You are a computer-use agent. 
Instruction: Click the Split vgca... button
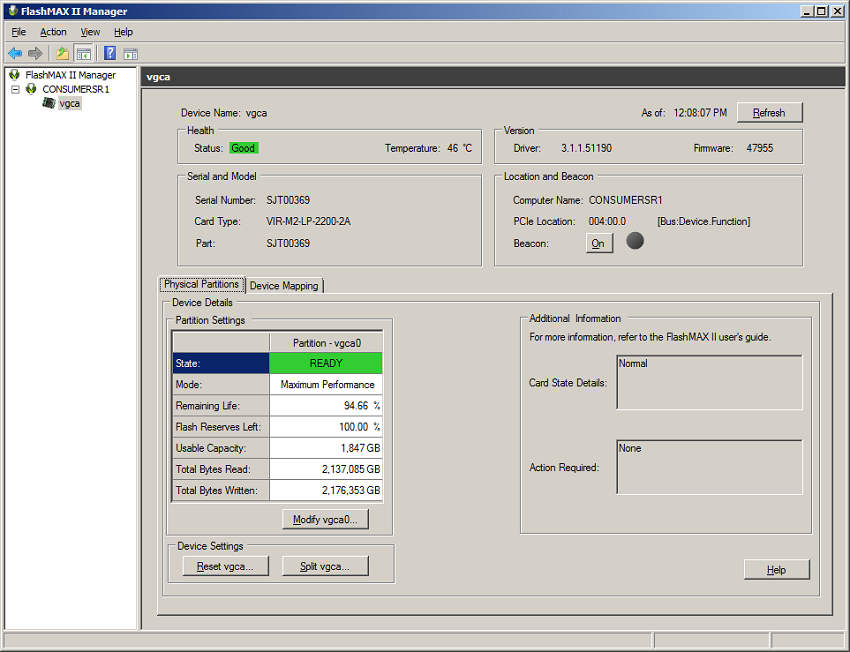(325, 566)
